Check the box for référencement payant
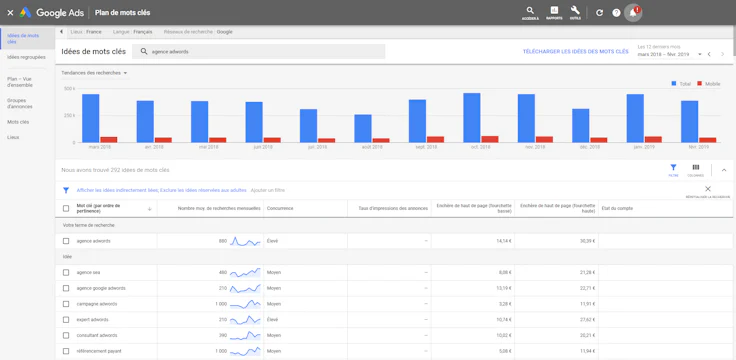This screenshot has width=736, height=360. click(66, 351)
